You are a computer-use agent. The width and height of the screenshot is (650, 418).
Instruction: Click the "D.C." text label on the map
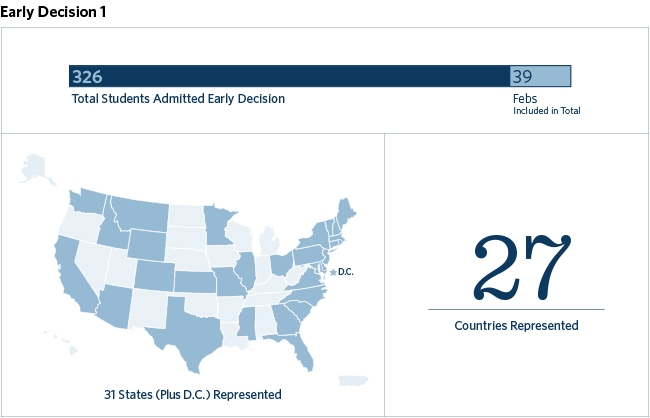(x=346, y=271)
